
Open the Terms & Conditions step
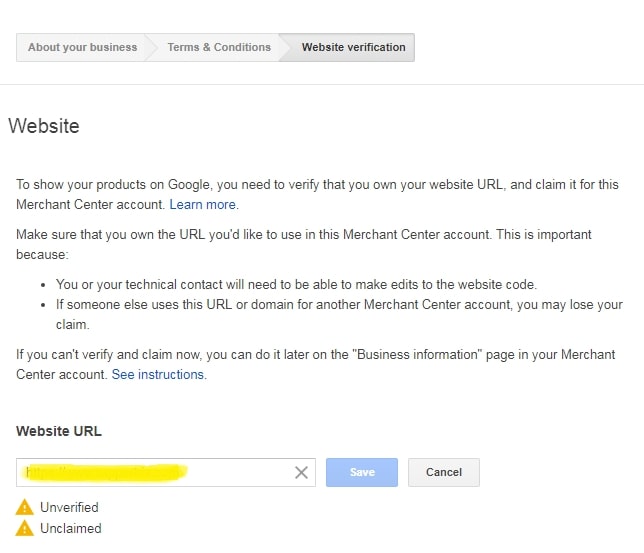(x=219, y=47)
